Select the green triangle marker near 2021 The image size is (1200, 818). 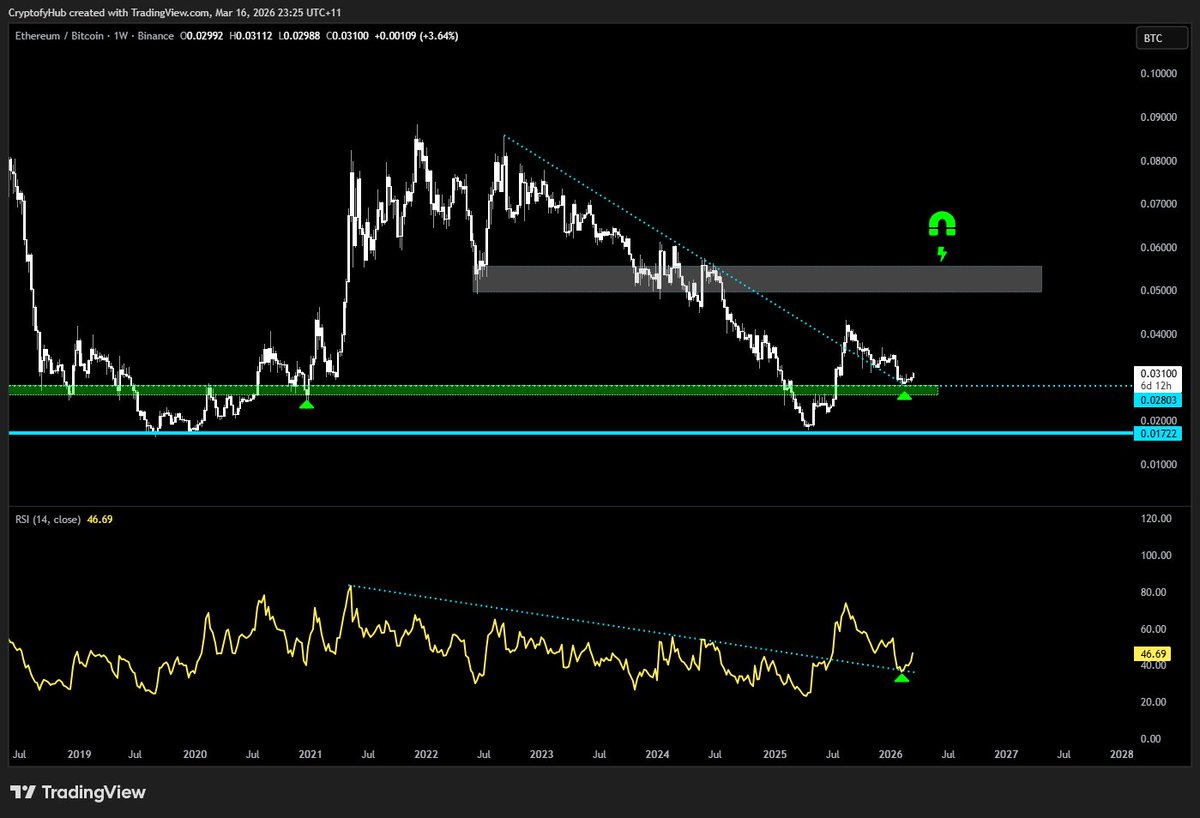[306, 402]
